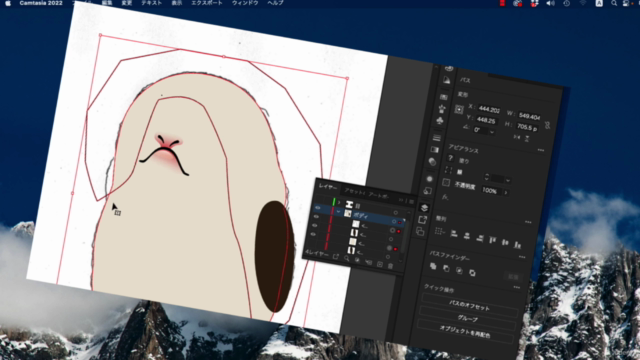The height and width of the screenshot is (360, 640).
Task: Open the Layers panel flyout menu
Action: tap(411, 202)
